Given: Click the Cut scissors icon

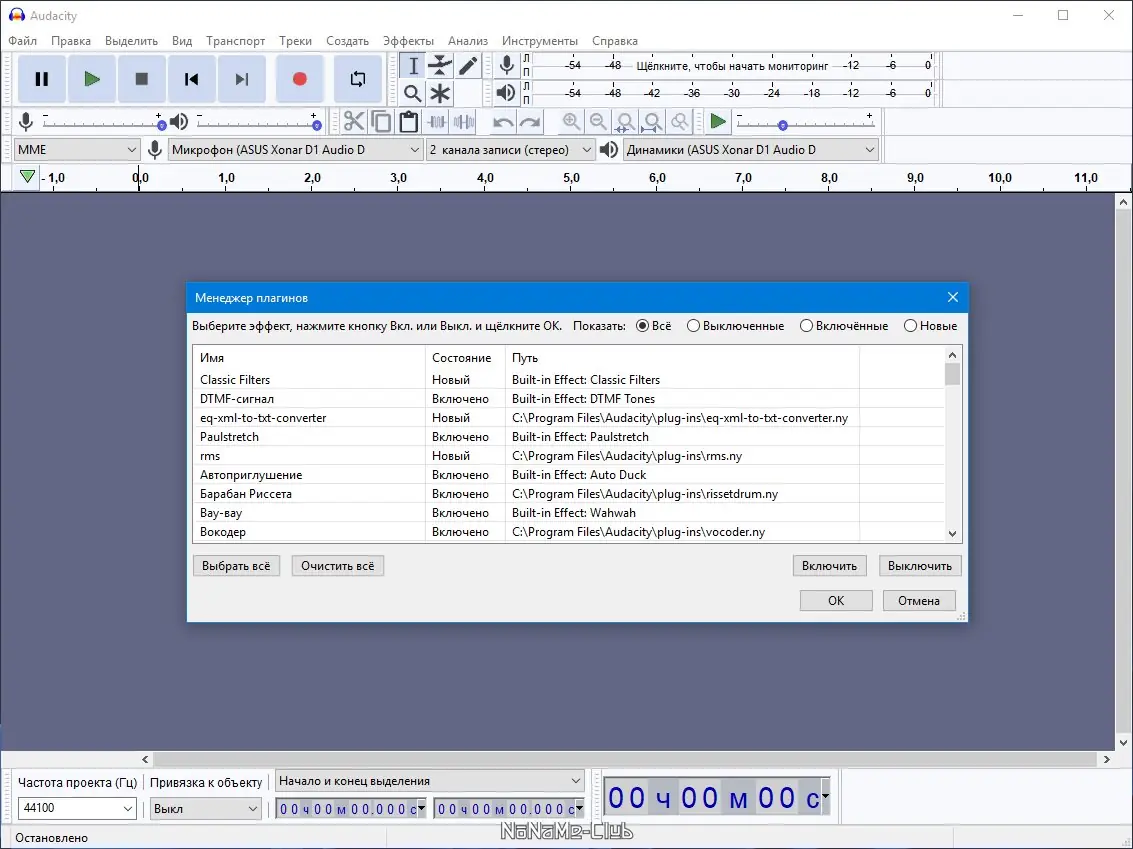Looking at the screenshot, I should [x=353, y=122].
